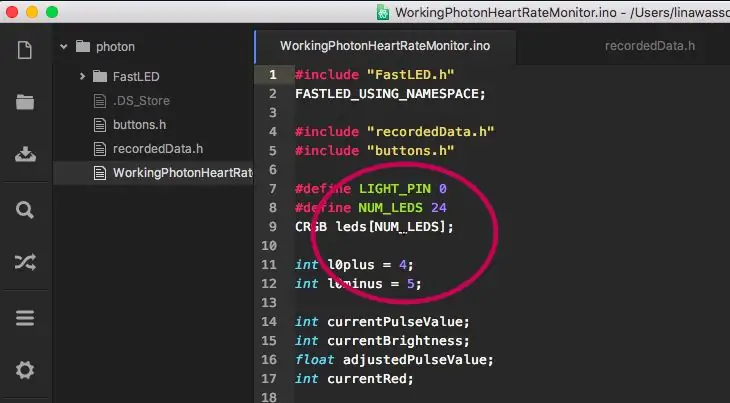730x403 pixels.
Task: Click LIGHT_PIN define on line 7
Action: pos(395,188)
